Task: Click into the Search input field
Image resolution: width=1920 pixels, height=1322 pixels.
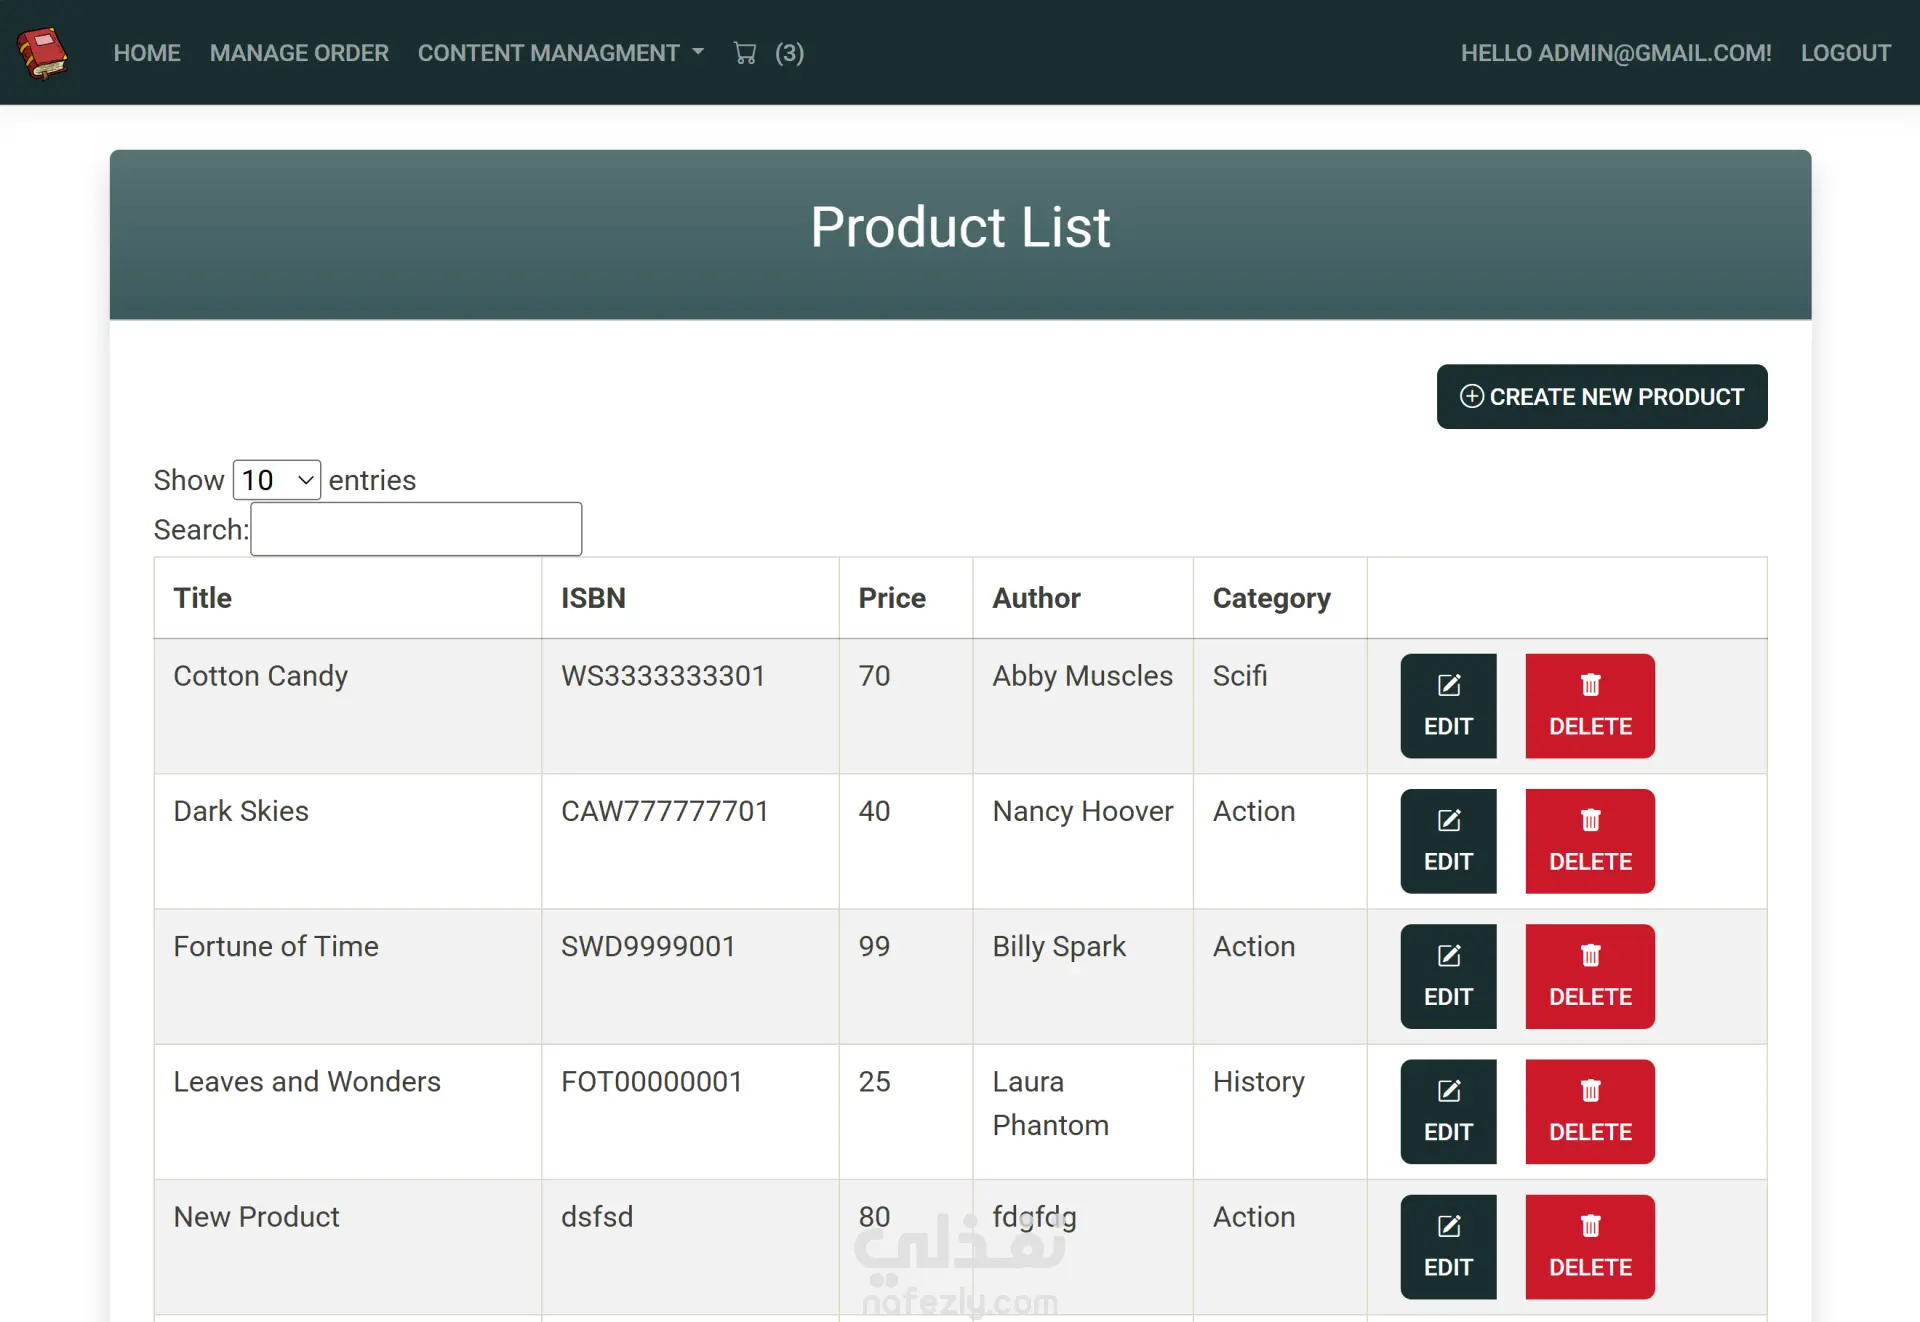Action: [416, 529]
